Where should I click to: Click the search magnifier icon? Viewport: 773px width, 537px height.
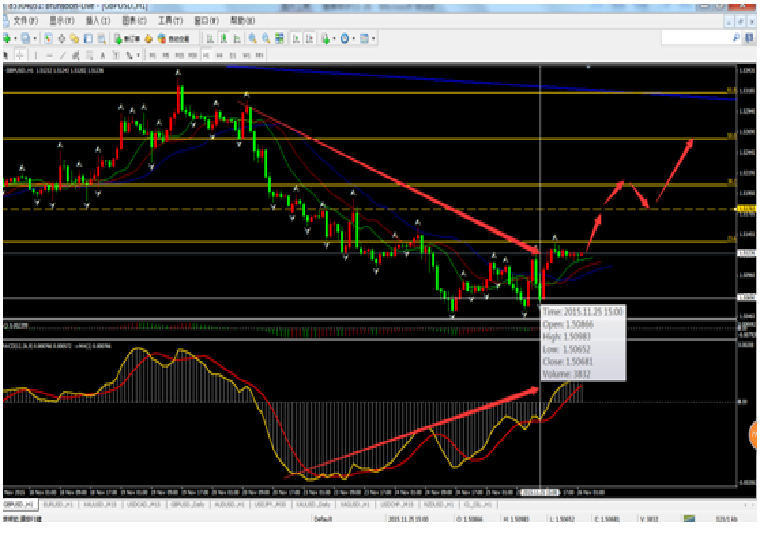click(x=736, y=37)
